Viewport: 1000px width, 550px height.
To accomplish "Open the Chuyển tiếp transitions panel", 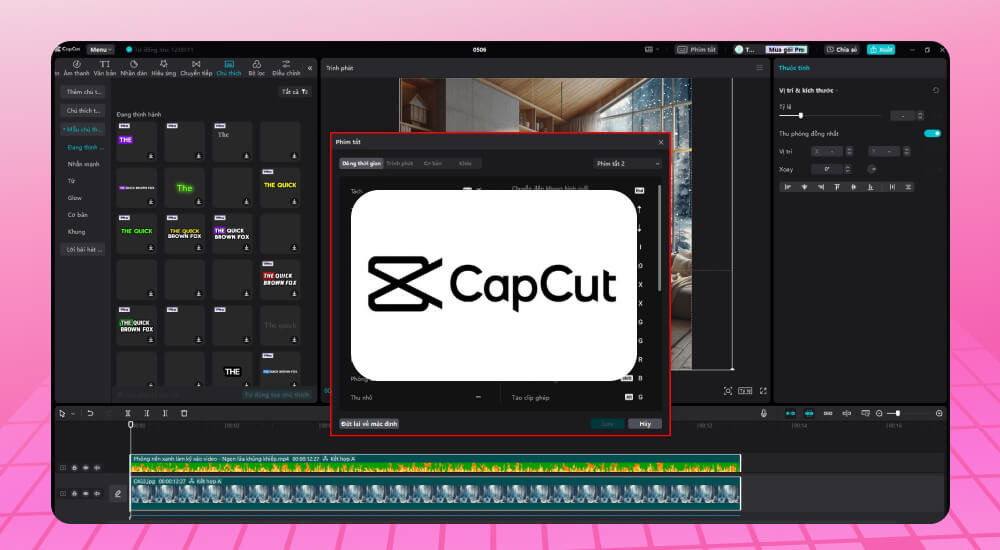I will (x=196, y=68).
